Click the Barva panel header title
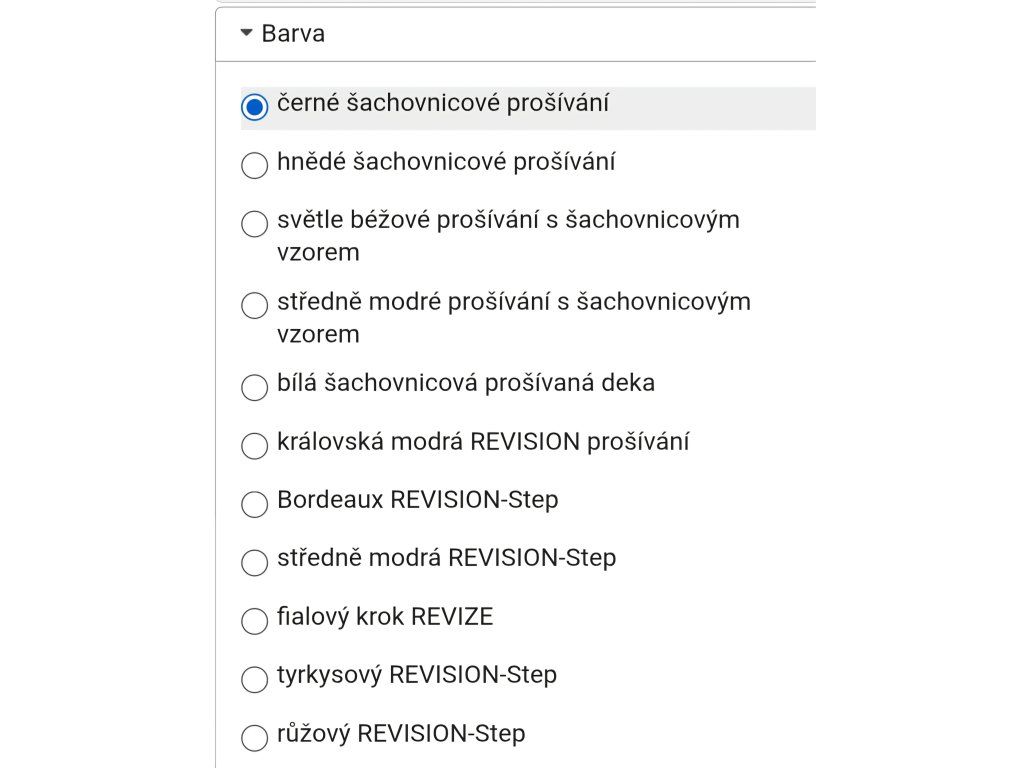 [293, 34]
